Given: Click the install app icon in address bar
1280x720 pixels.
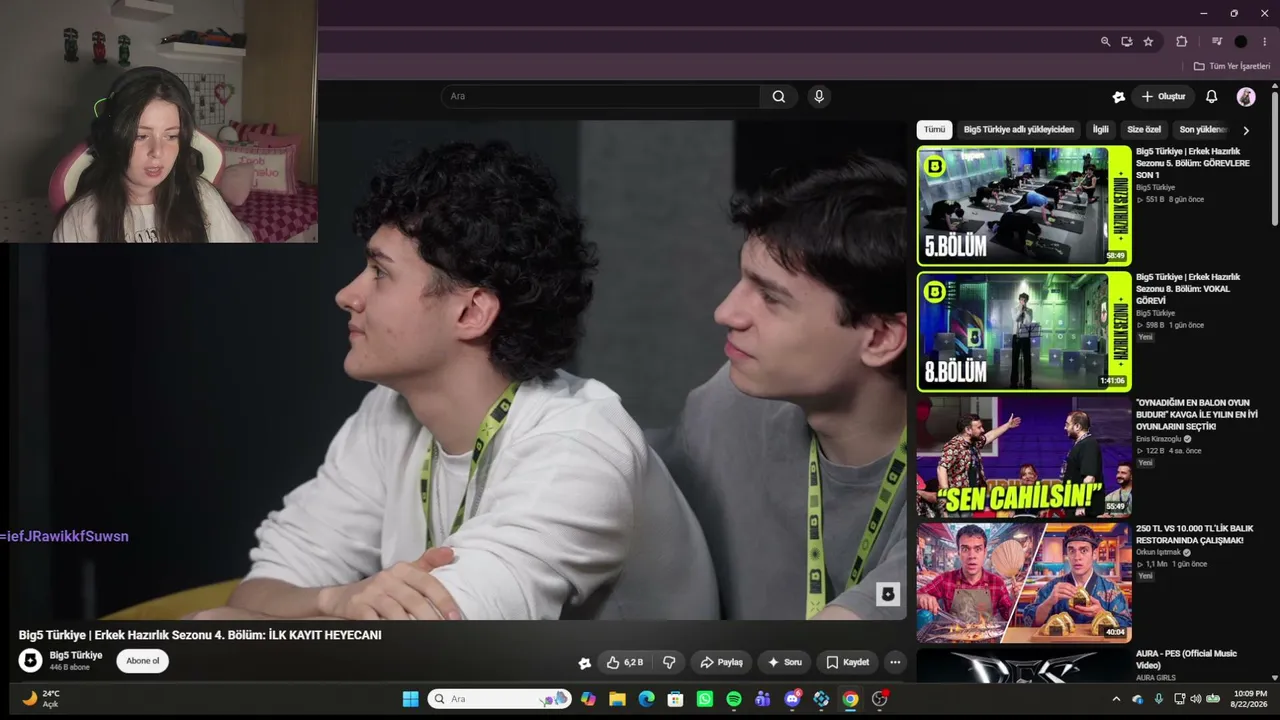Looking at the screenshot, I should click(1127, 42).
